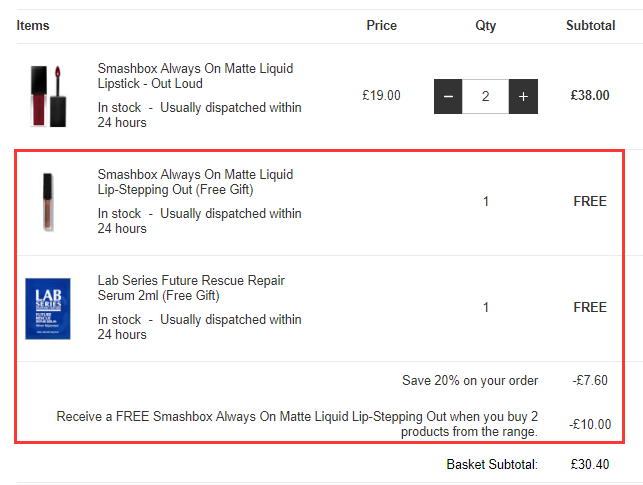Click the Qty column header
This screenshot has height=485, width=643.
coord(485,25)
